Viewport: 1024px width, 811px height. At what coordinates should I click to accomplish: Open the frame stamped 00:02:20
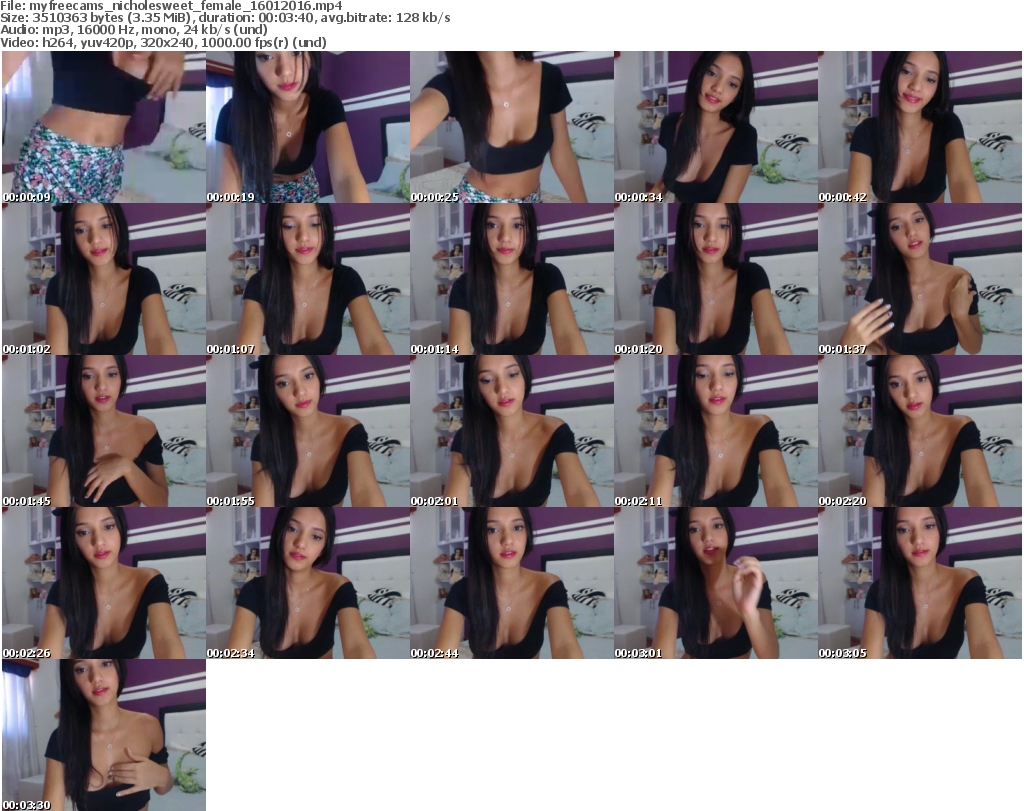[x=920, y=431]
